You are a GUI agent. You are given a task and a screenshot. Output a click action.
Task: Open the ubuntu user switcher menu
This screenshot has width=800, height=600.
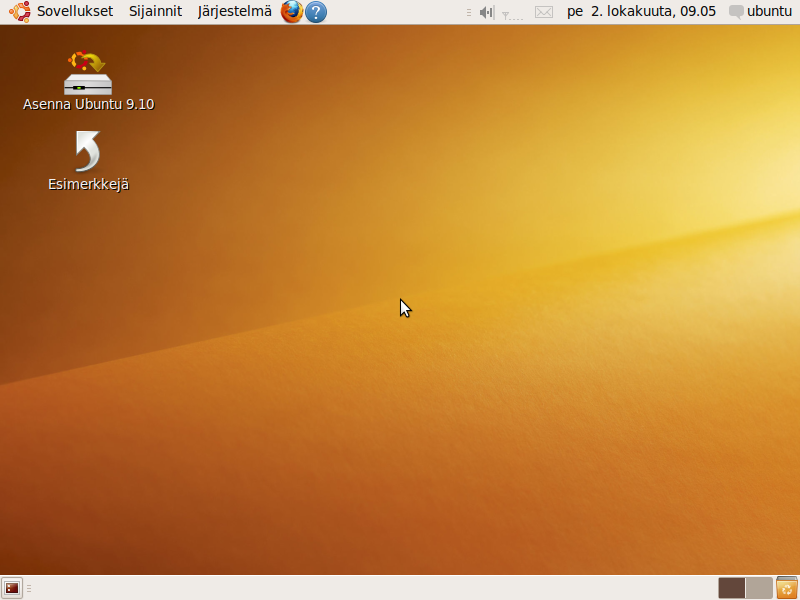point(769,12)
